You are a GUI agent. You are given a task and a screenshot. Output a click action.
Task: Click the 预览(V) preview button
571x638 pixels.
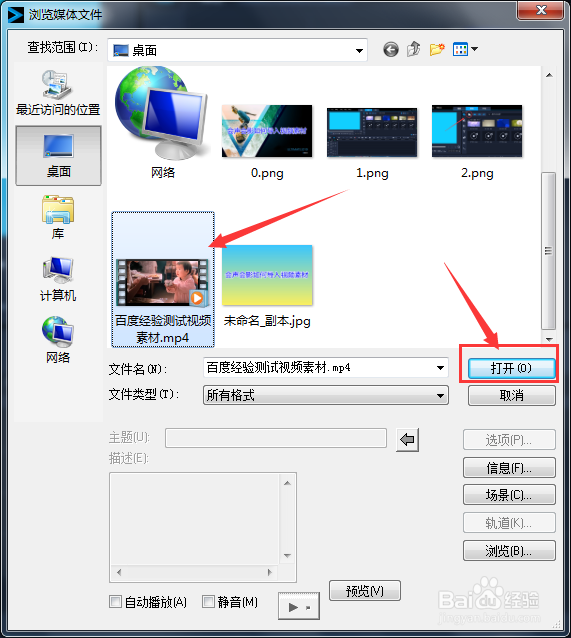click(365, 590)
